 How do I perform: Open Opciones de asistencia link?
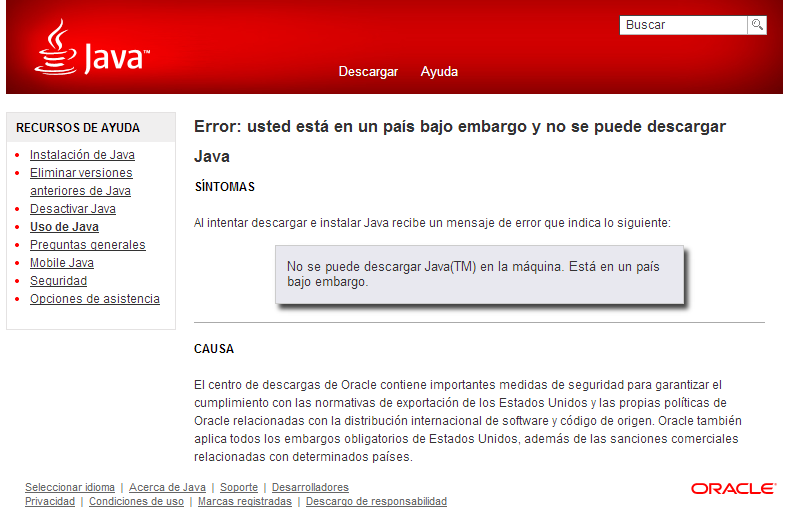pyautogui.click(x=94, y=299)
